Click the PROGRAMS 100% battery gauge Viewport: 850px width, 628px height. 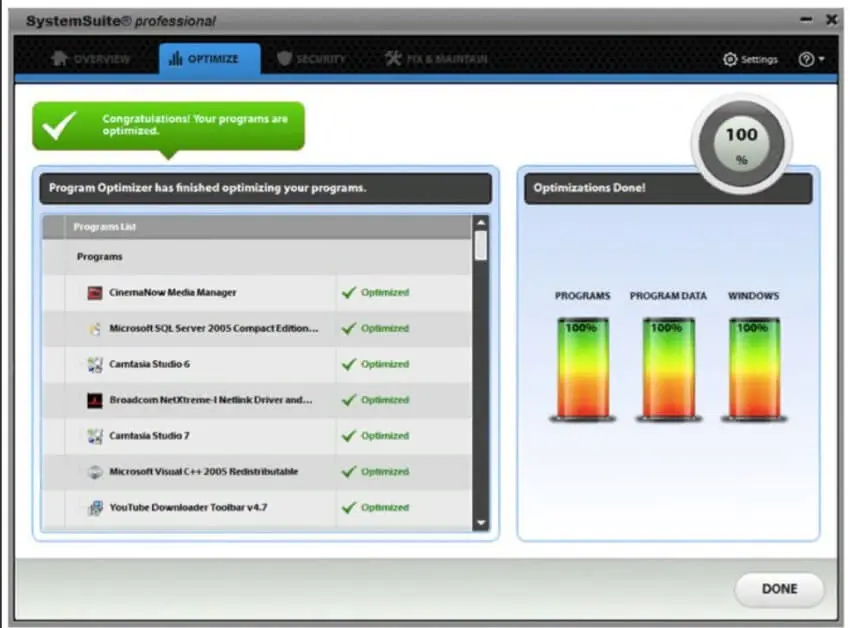coord(583,369)
